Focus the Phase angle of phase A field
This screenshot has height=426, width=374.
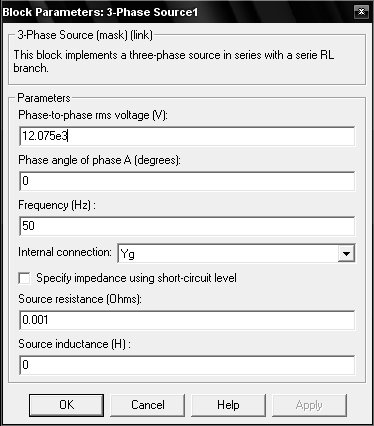coord(187,181)
